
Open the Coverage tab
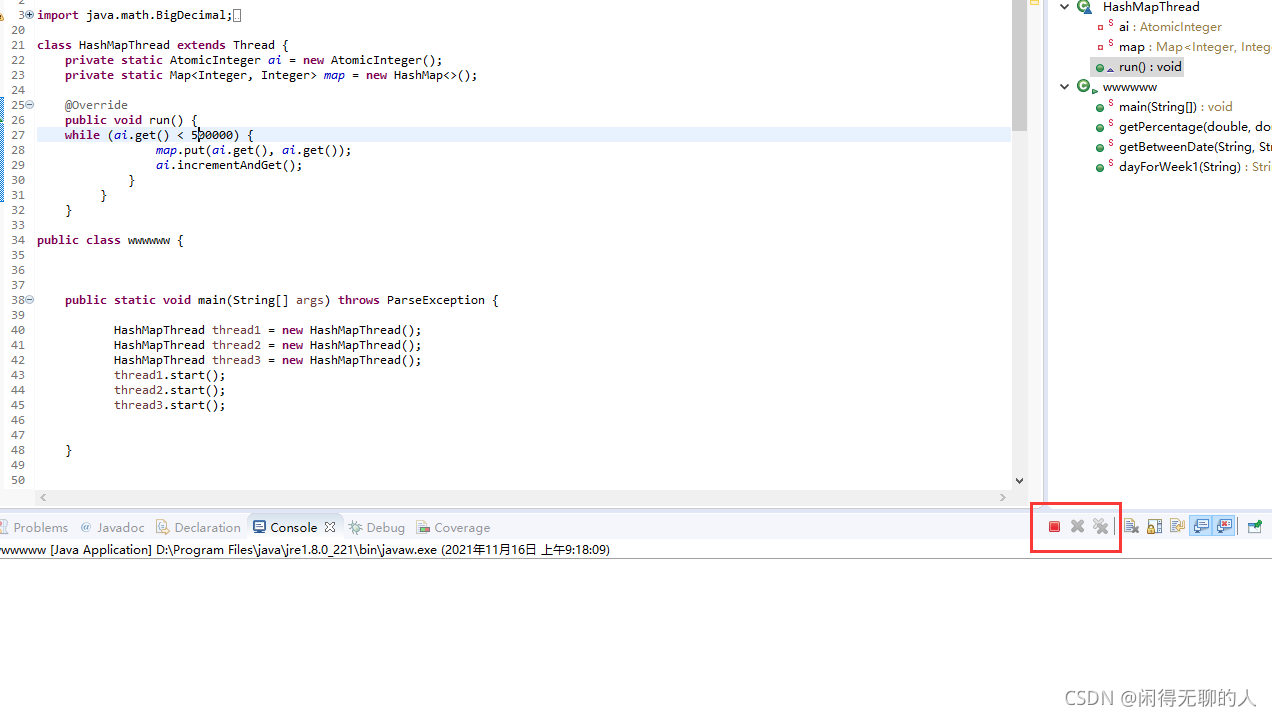click(x=453, y=527)
